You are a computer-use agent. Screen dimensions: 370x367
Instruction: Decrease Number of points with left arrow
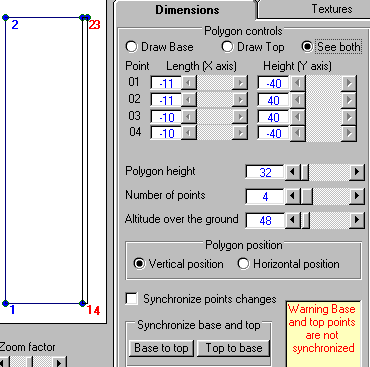pyautogui.click(x=292, y=196)
